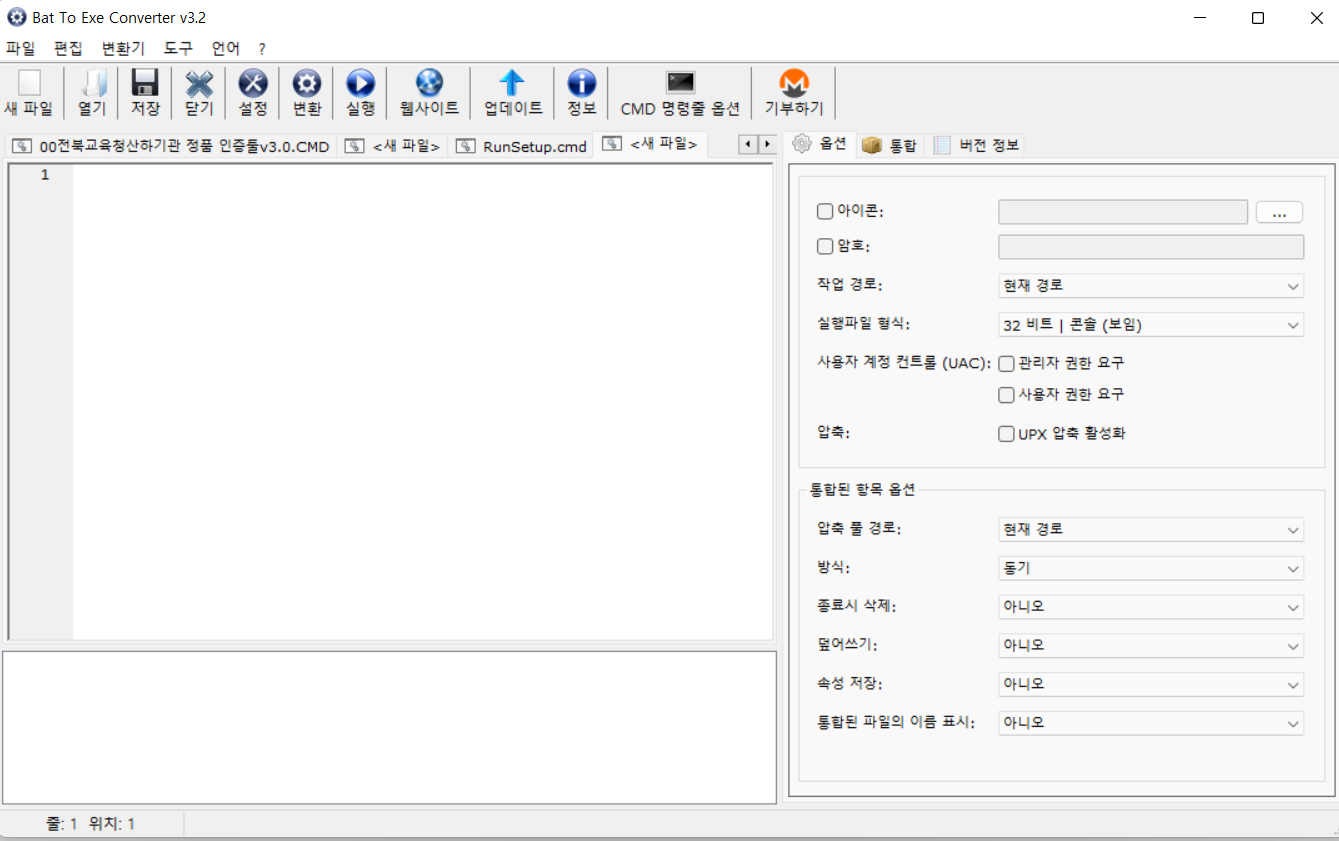Click the 사용자 계정 컨트롤 (UAC) label
This screenshot has height=841, width=1339.
click(904, 363)
